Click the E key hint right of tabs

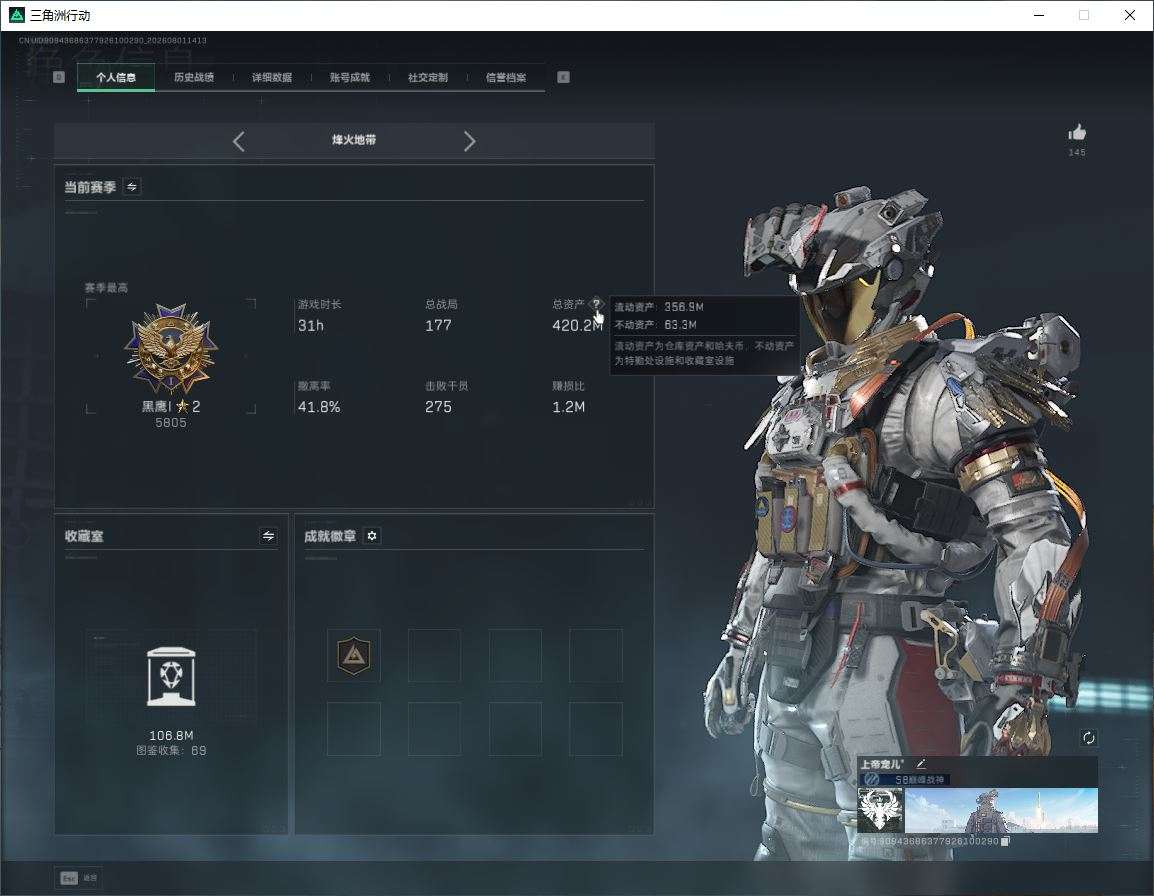tap(563, 77)
